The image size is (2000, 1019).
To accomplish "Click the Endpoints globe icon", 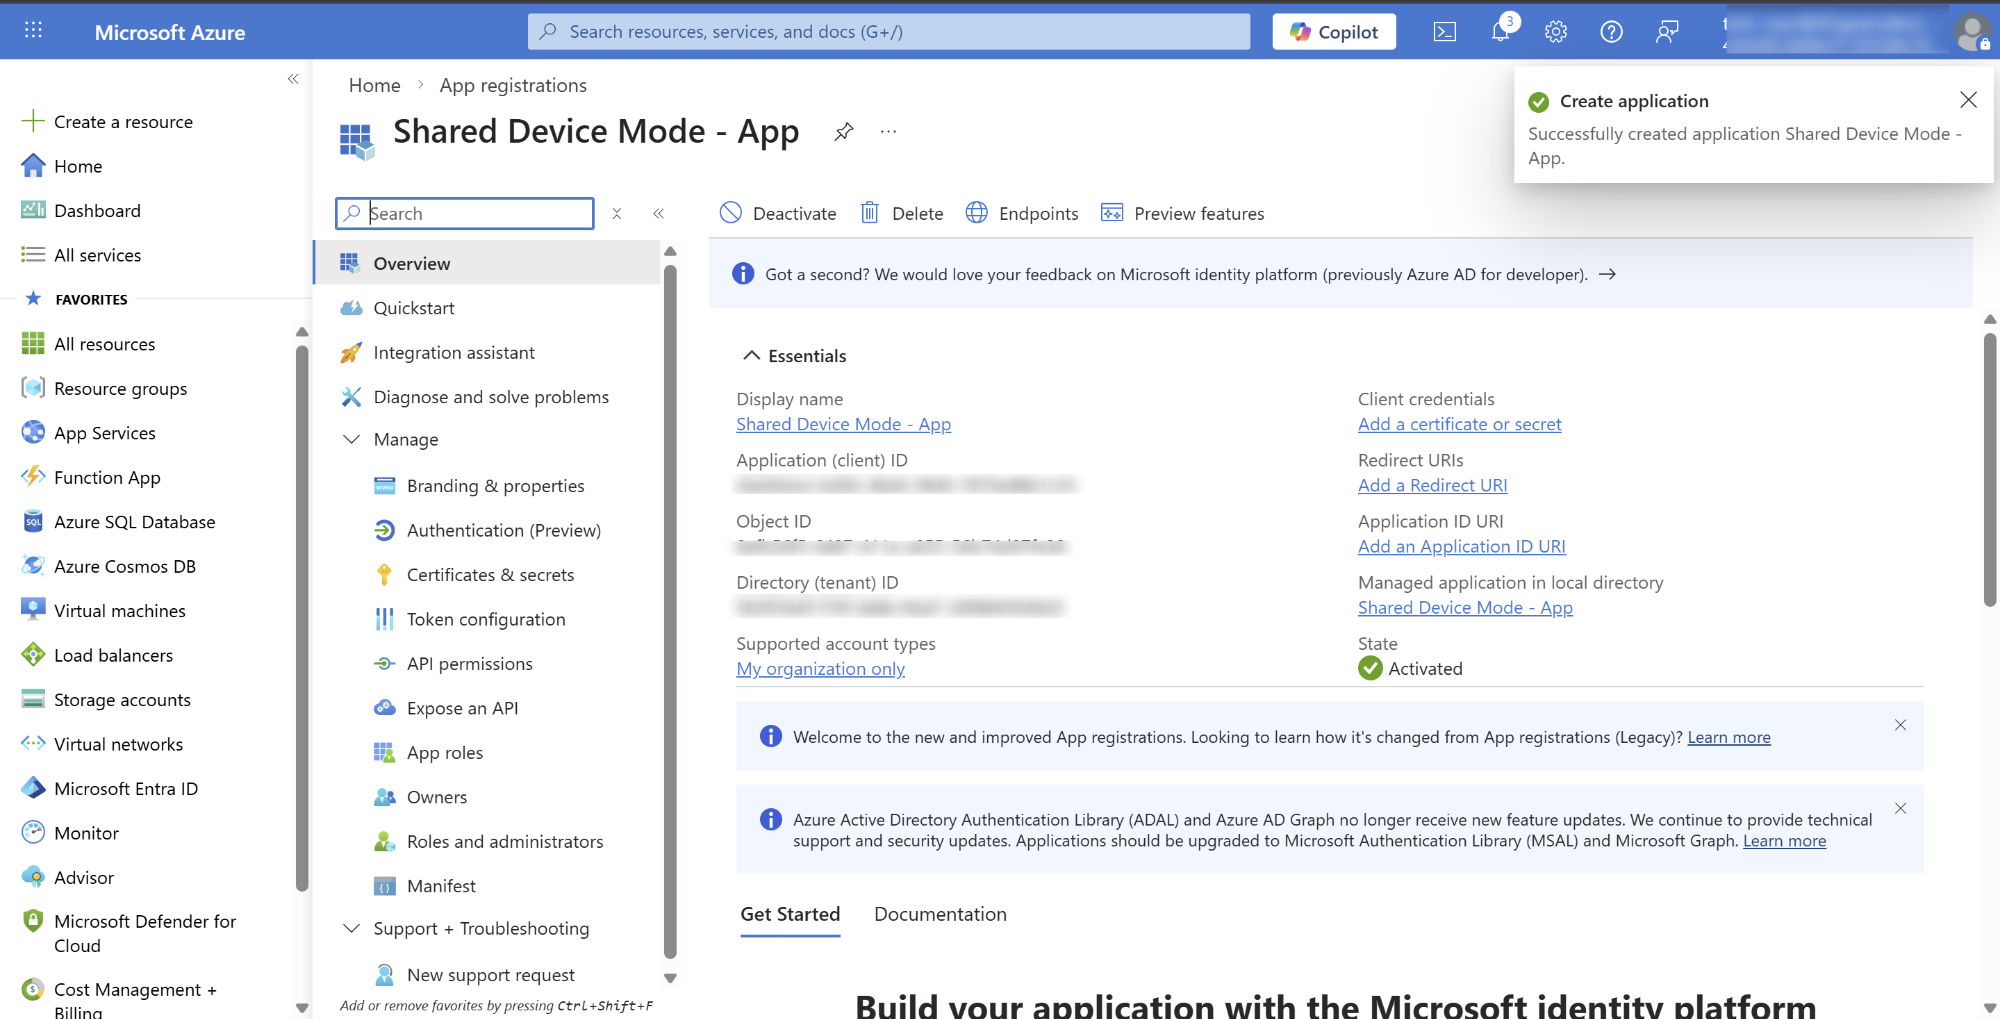I will pos(977,213).
